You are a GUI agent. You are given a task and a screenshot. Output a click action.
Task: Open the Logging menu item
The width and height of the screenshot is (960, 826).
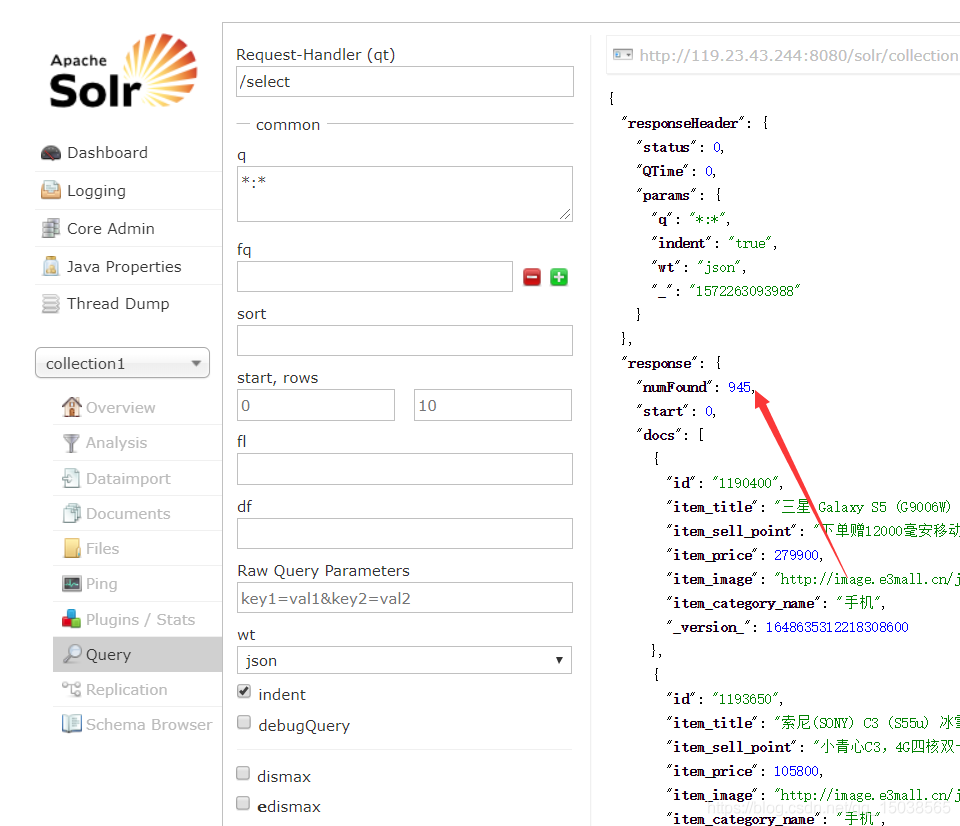(96, 191)
